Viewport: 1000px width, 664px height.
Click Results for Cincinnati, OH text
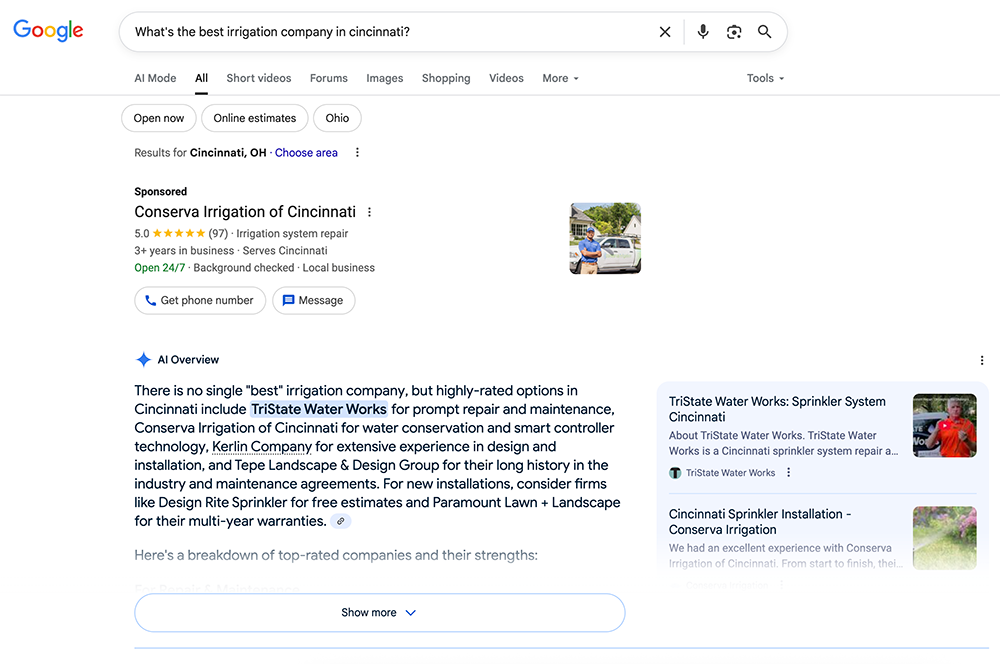coord(200,152)
